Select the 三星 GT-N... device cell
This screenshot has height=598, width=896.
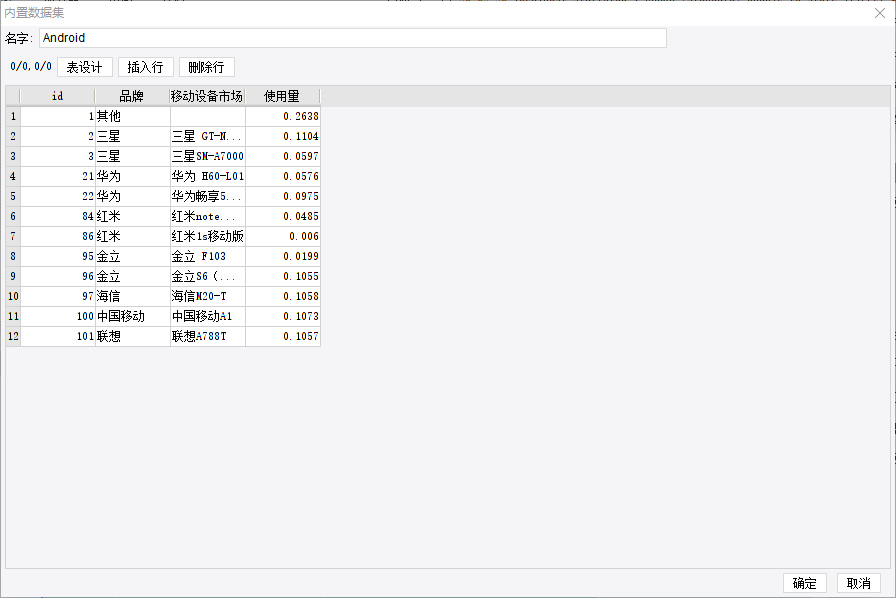tap(208, 136)
